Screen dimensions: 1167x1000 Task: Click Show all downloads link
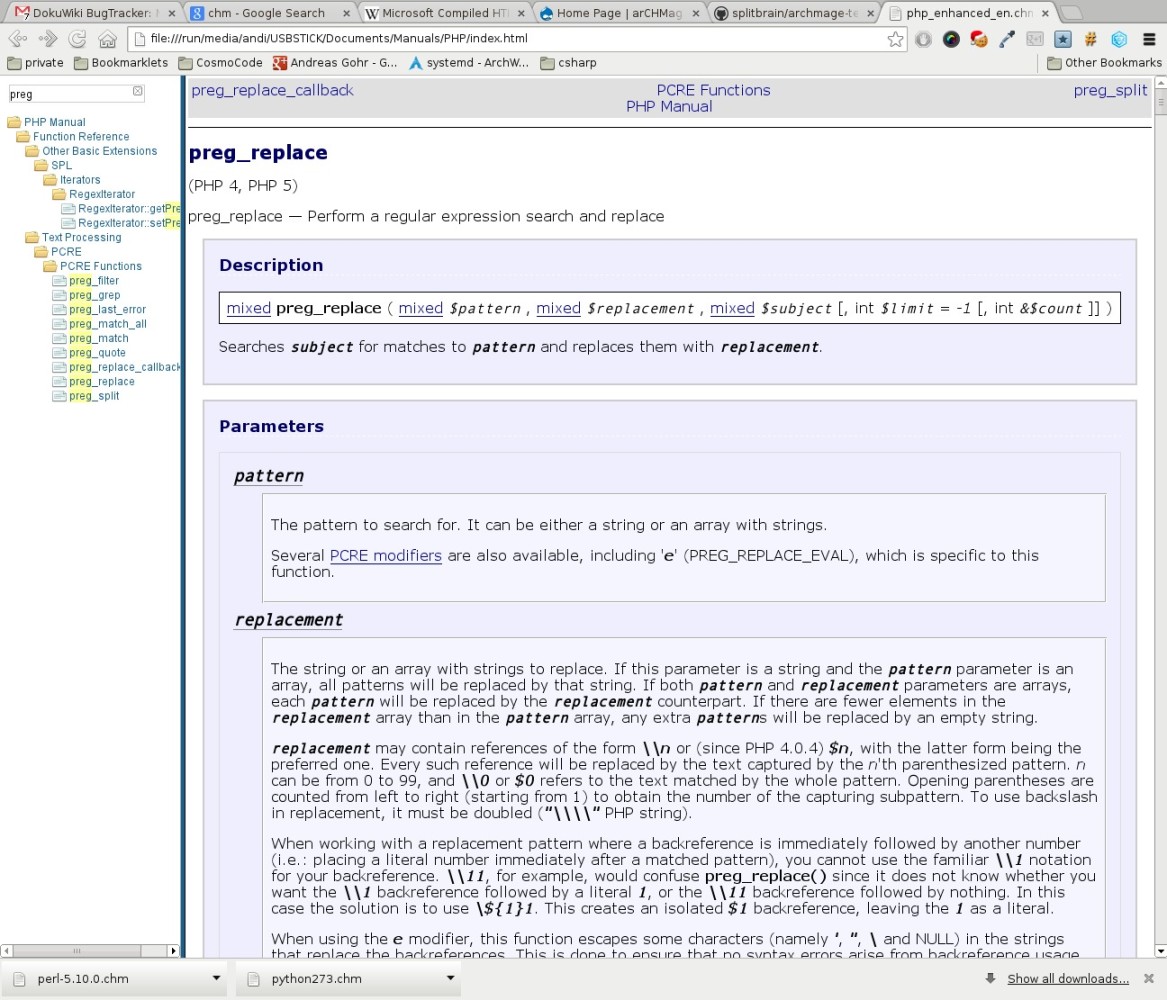coord(1068,978)
